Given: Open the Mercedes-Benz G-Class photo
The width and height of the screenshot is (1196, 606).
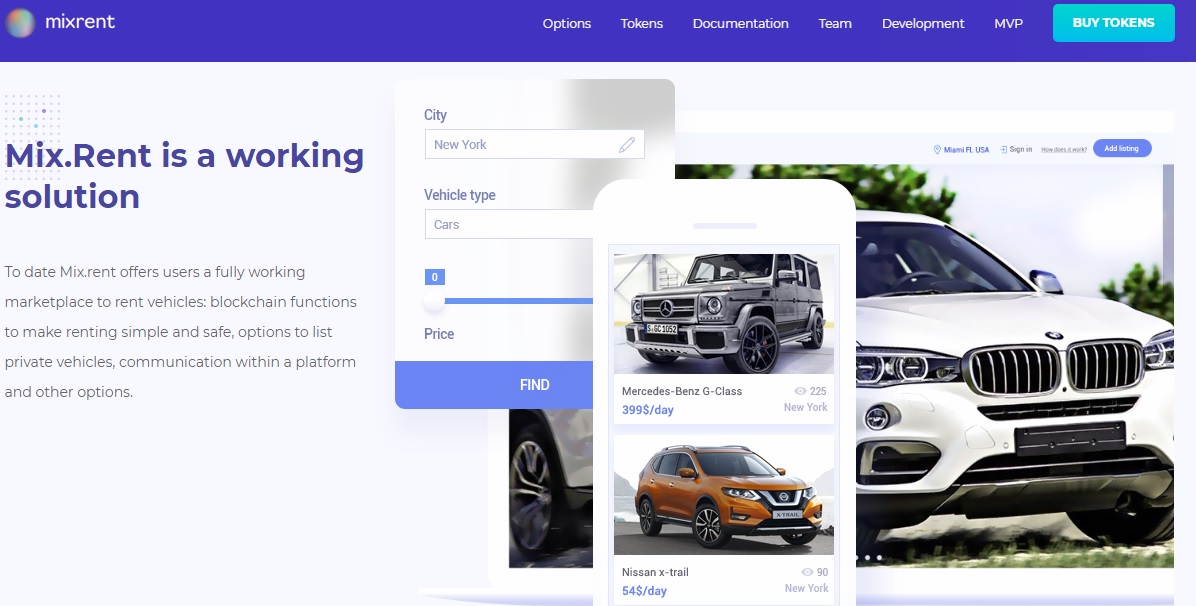Looking at the screenshot, I should (x=724, y=314).
